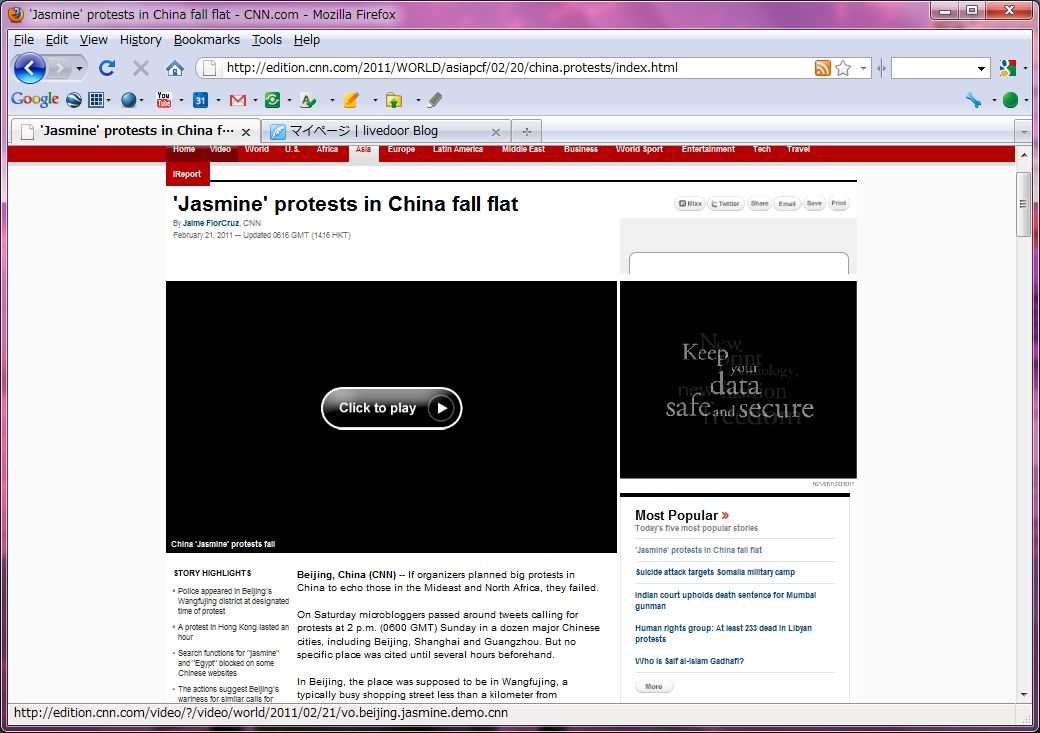Image resolution: width=1040 pixels, height=733 pixels.
Task: Open the Edit menu
Action: (56, 40)
